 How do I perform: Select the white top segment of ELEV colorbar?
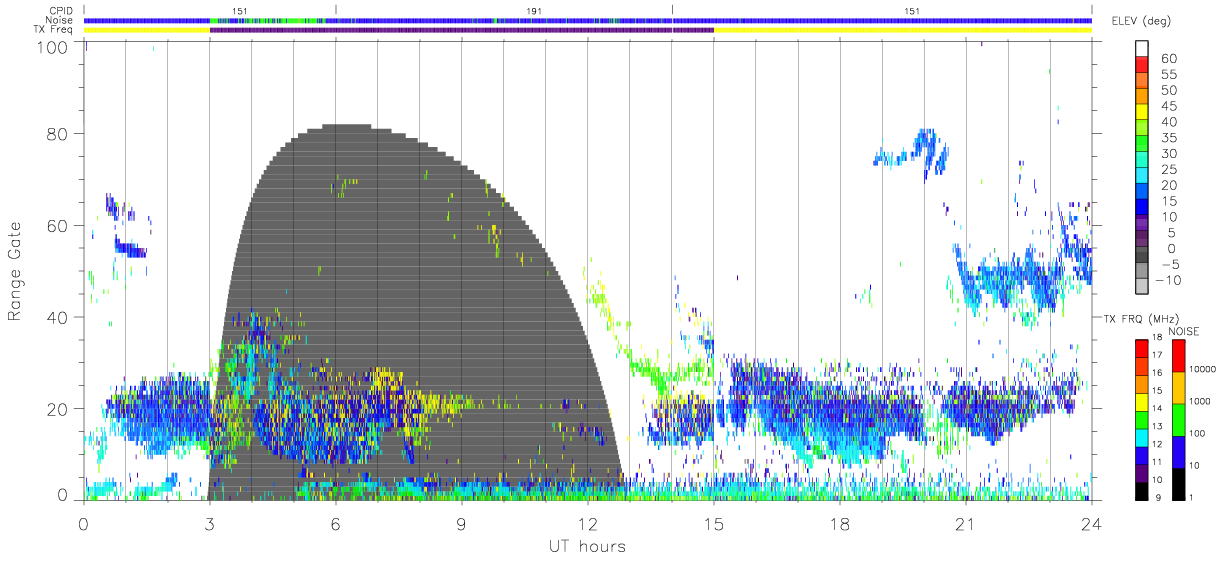[x=1144, y=49]
